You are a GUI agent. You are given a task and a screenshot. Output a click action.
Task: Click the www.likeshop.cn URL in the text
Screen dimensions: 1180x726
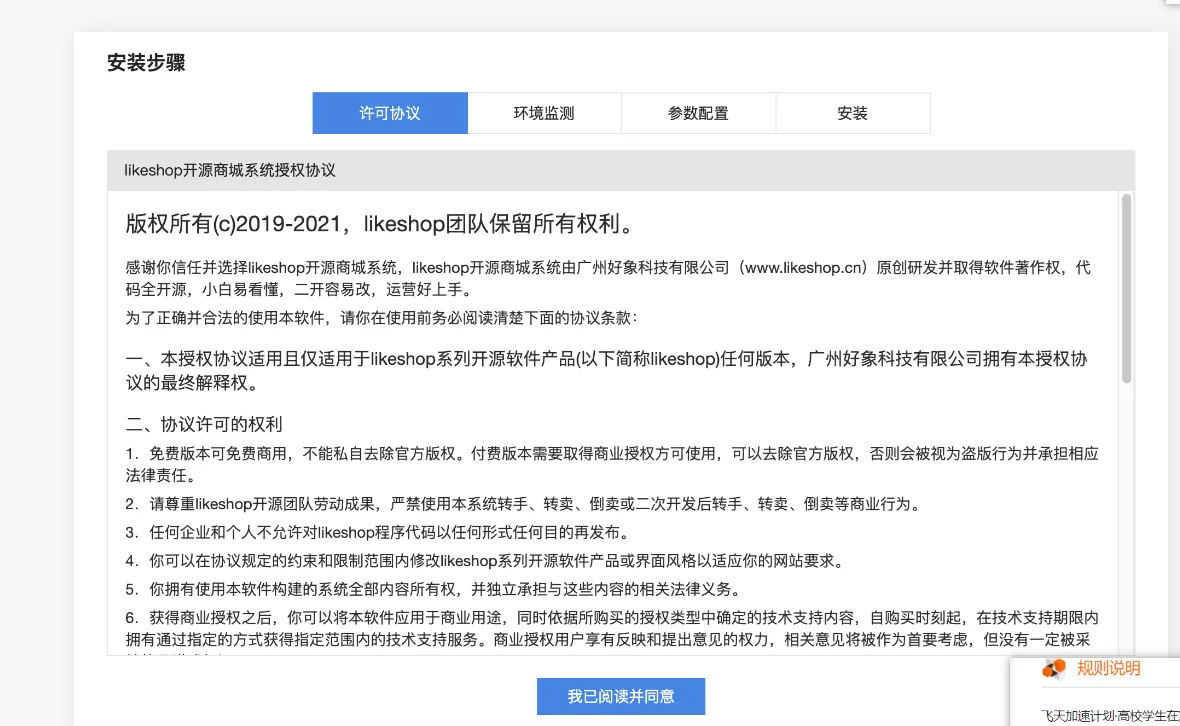tap(804, 268)
